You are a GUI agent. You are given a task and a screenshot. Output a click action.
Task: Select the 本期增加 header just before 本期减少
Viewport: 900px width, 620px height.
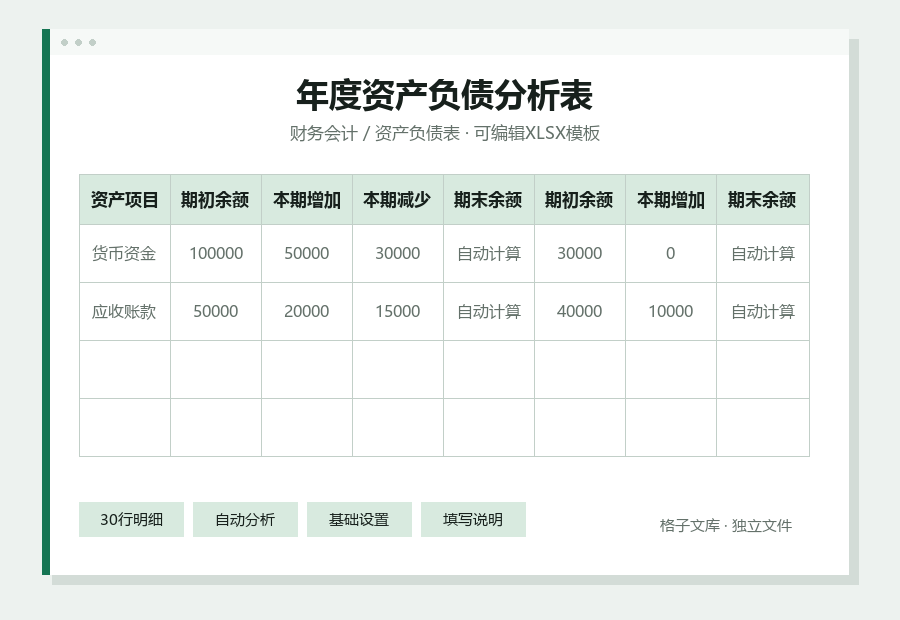[307, 200]
